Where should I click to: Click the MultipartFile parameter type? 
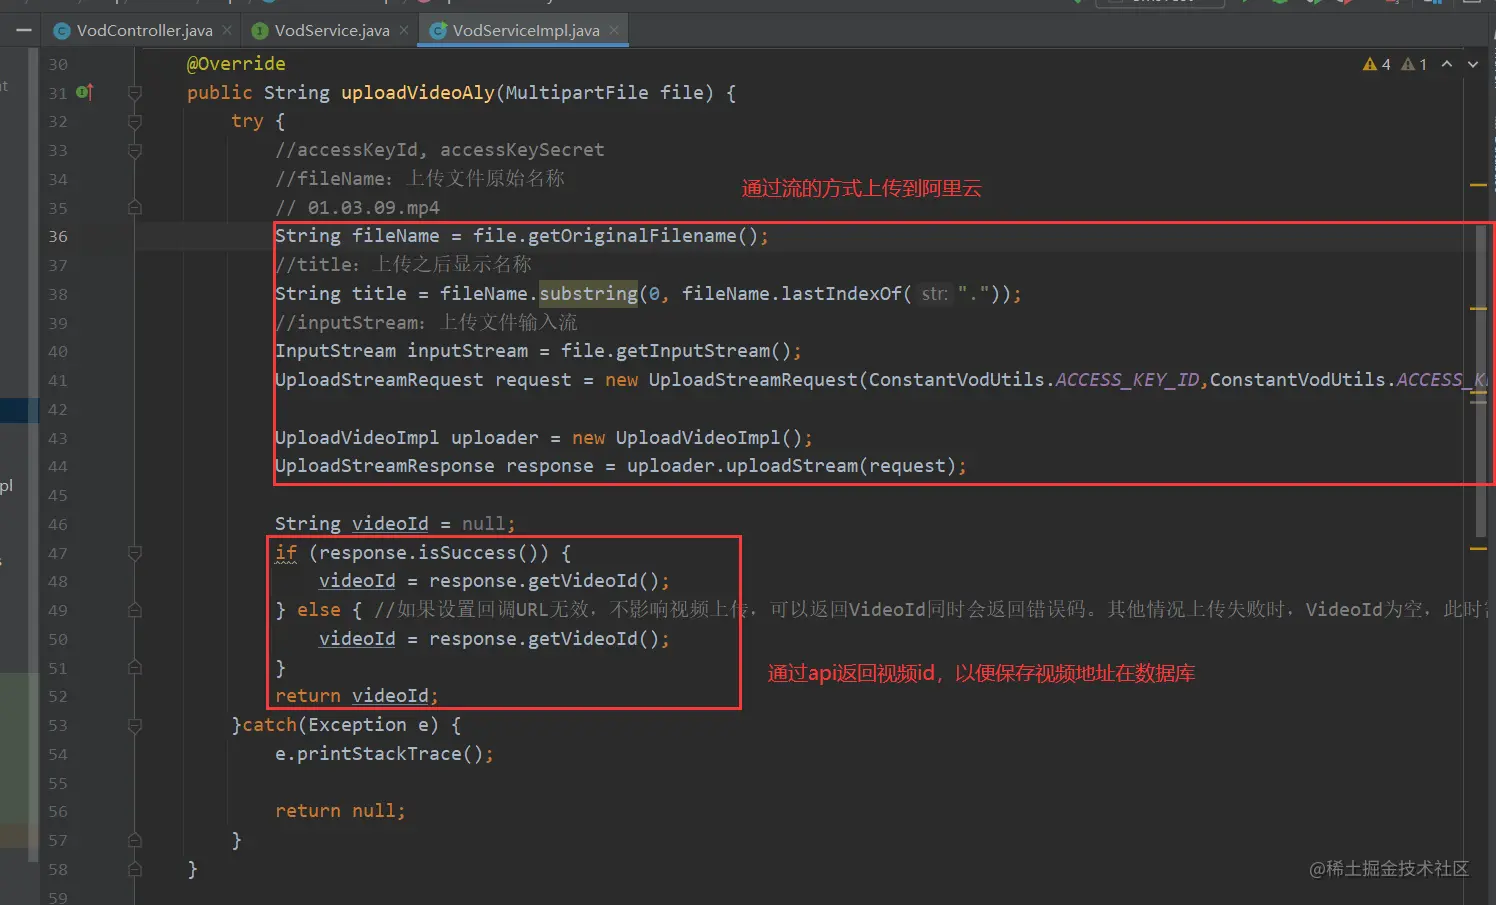pos(577,93)
